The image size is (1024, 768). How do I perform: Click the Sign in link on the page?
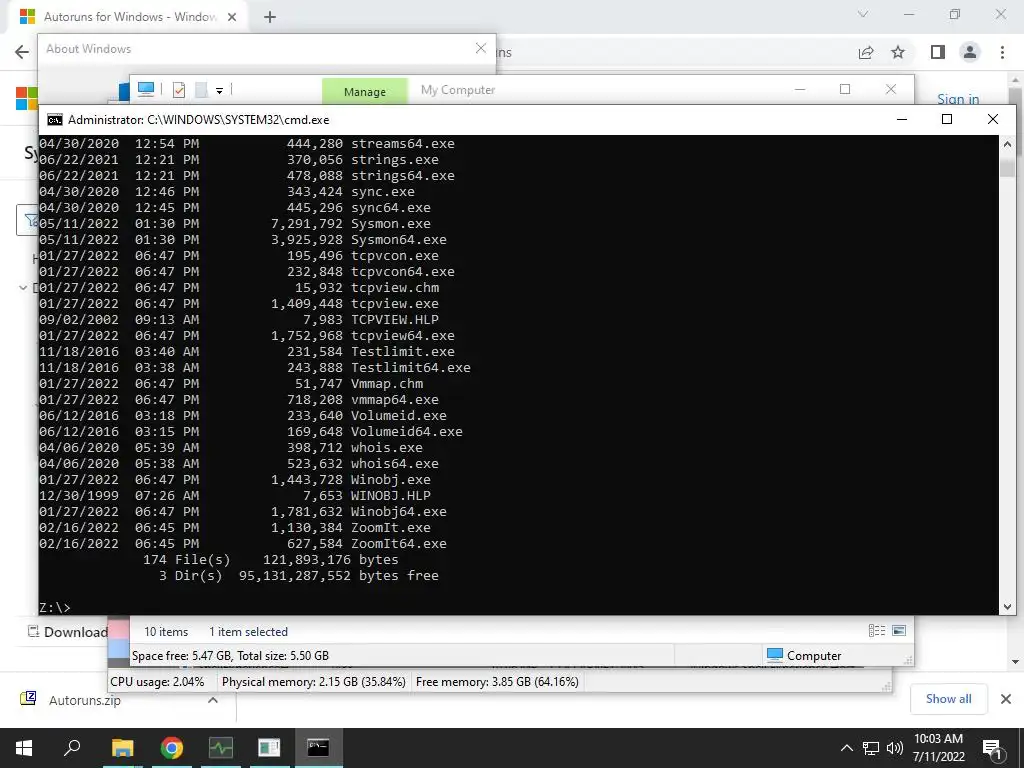coord(958,99)
